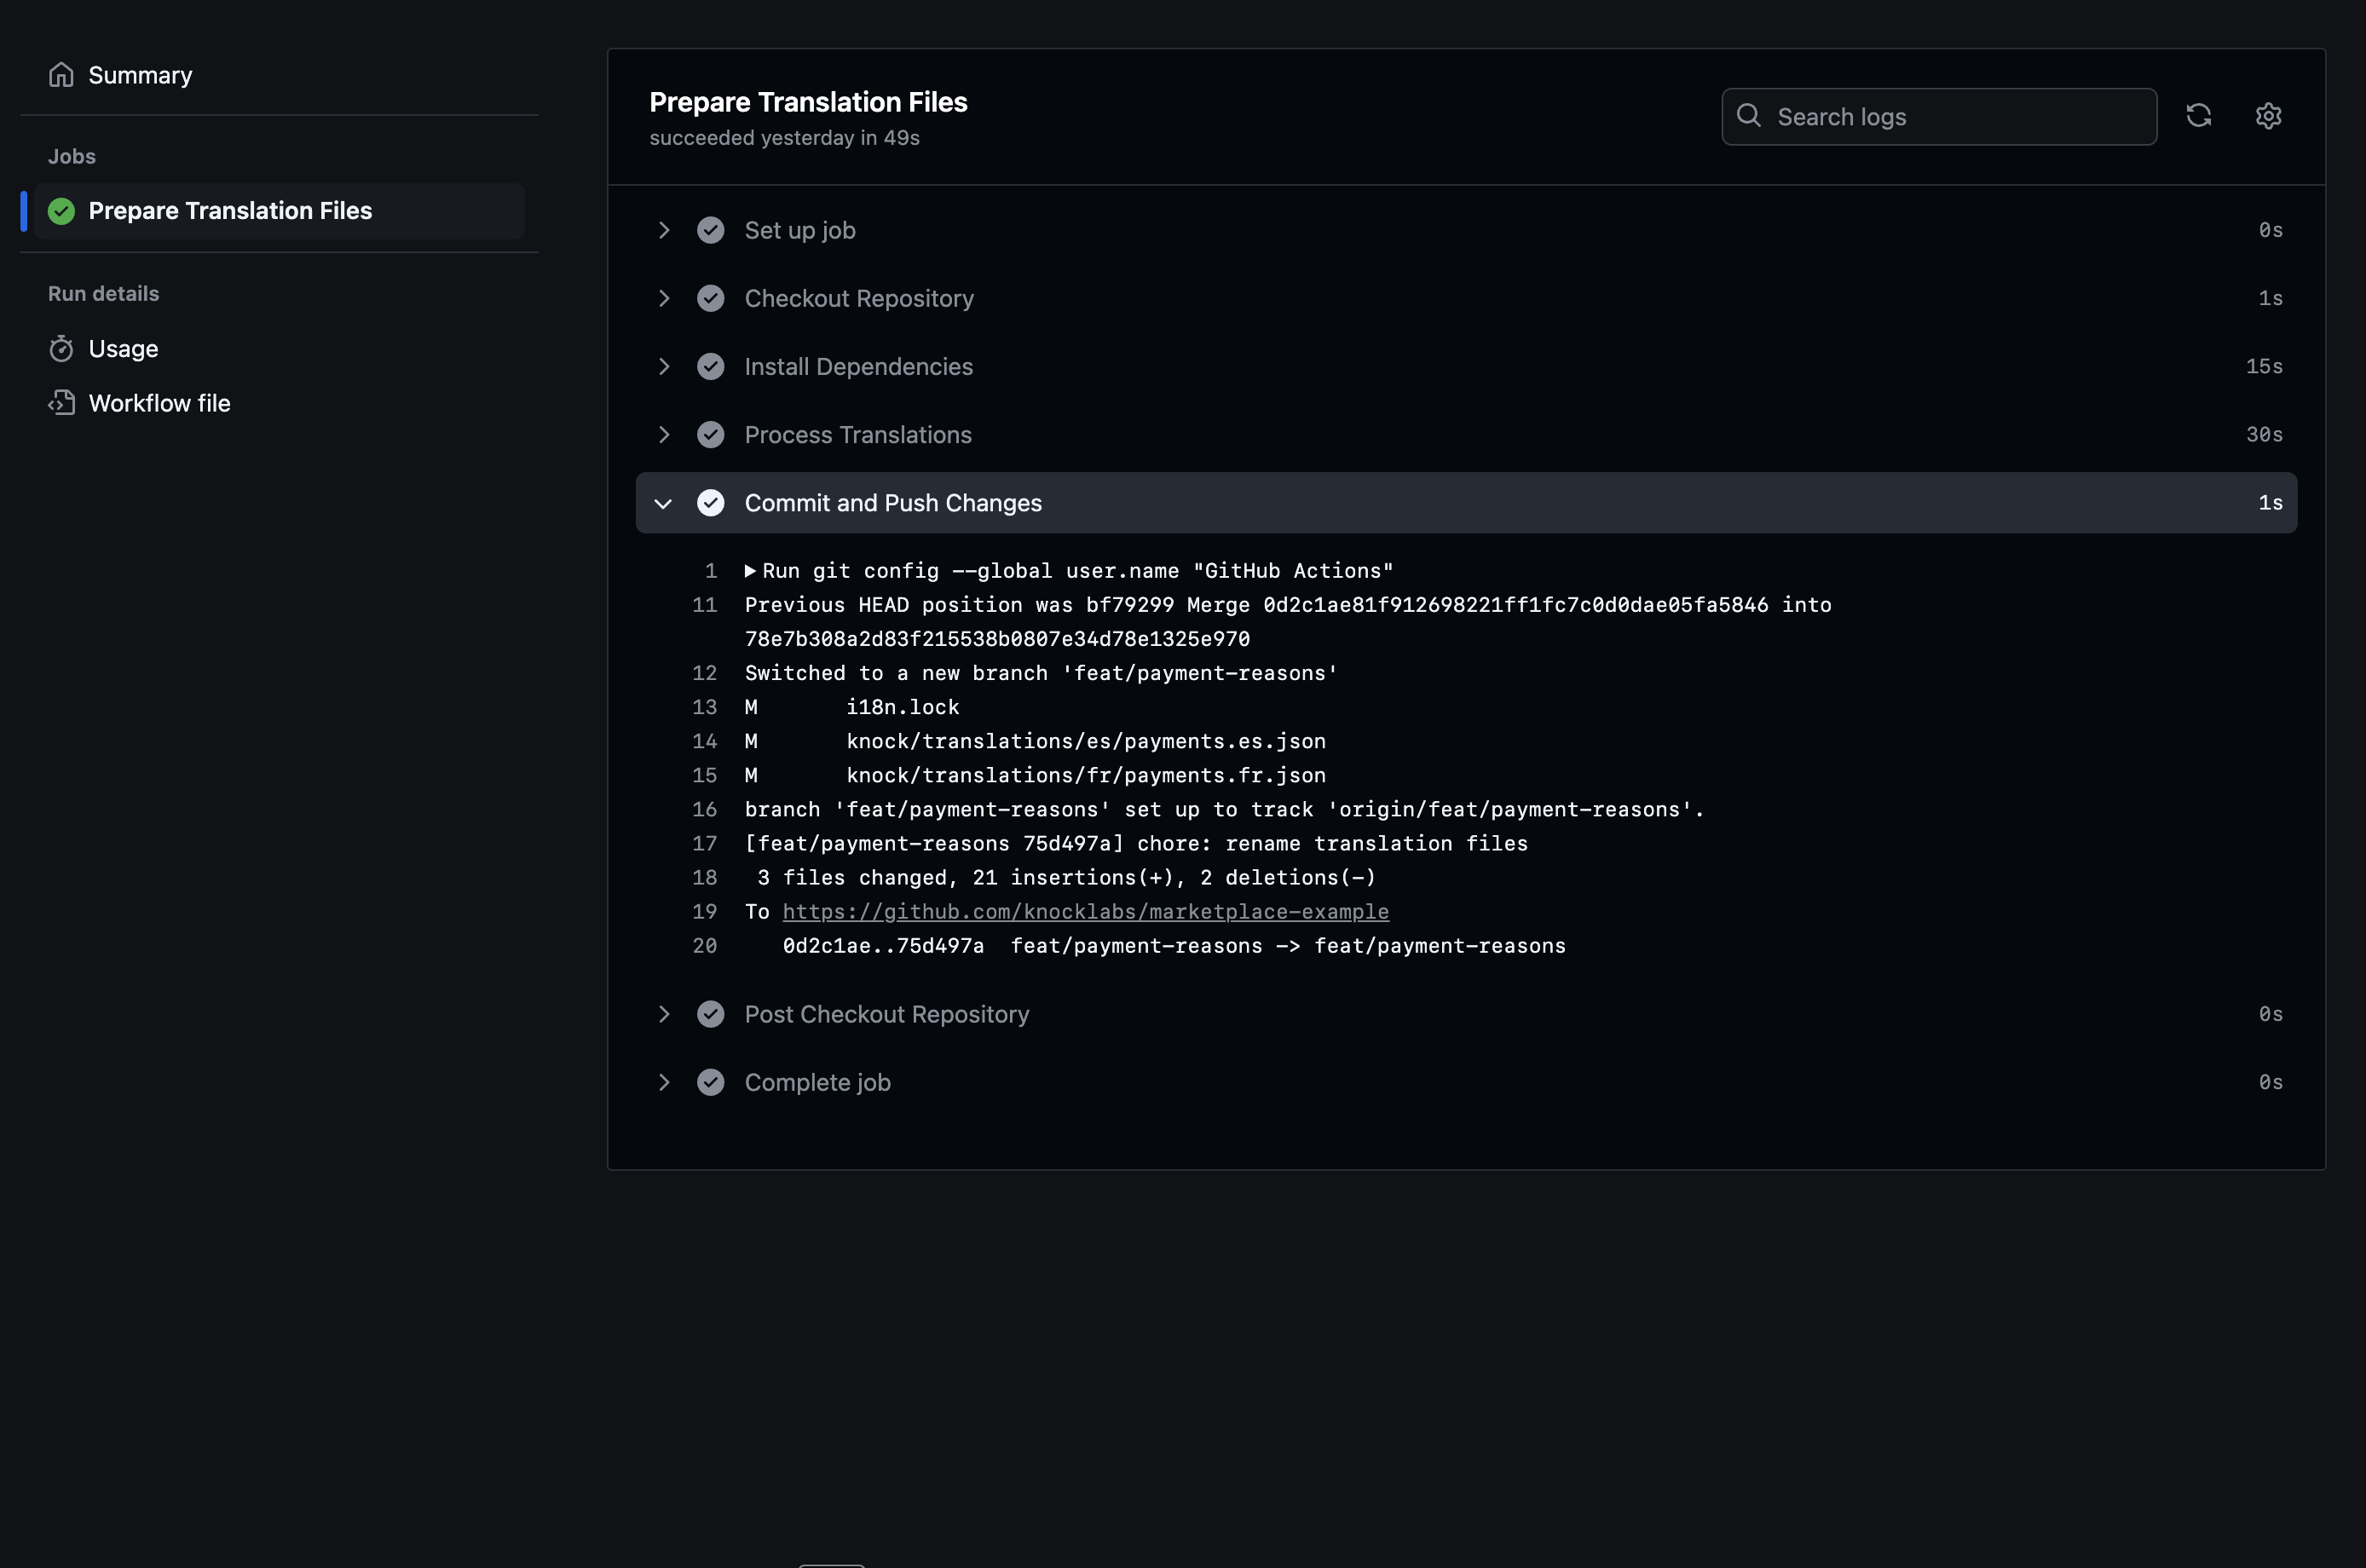This screenshot has height=1568, width=2366.
Task: Collapse the Commit and Push Changes step
Action: 664,503
